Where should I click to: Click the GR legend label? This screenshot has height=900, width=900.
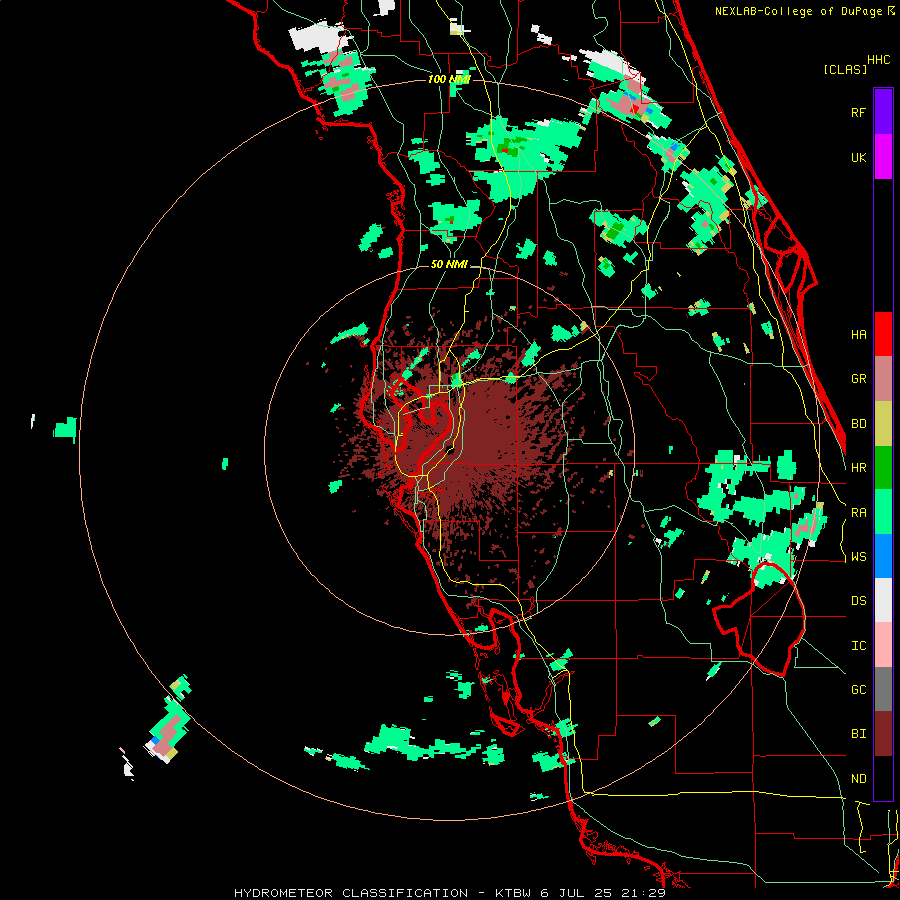coord(858,379)
